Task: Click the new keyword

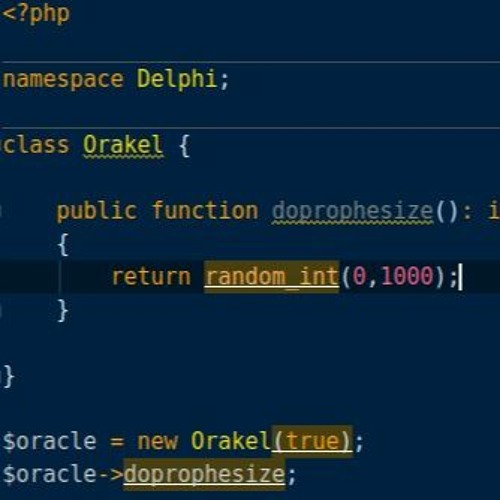Action: [157, 442]
